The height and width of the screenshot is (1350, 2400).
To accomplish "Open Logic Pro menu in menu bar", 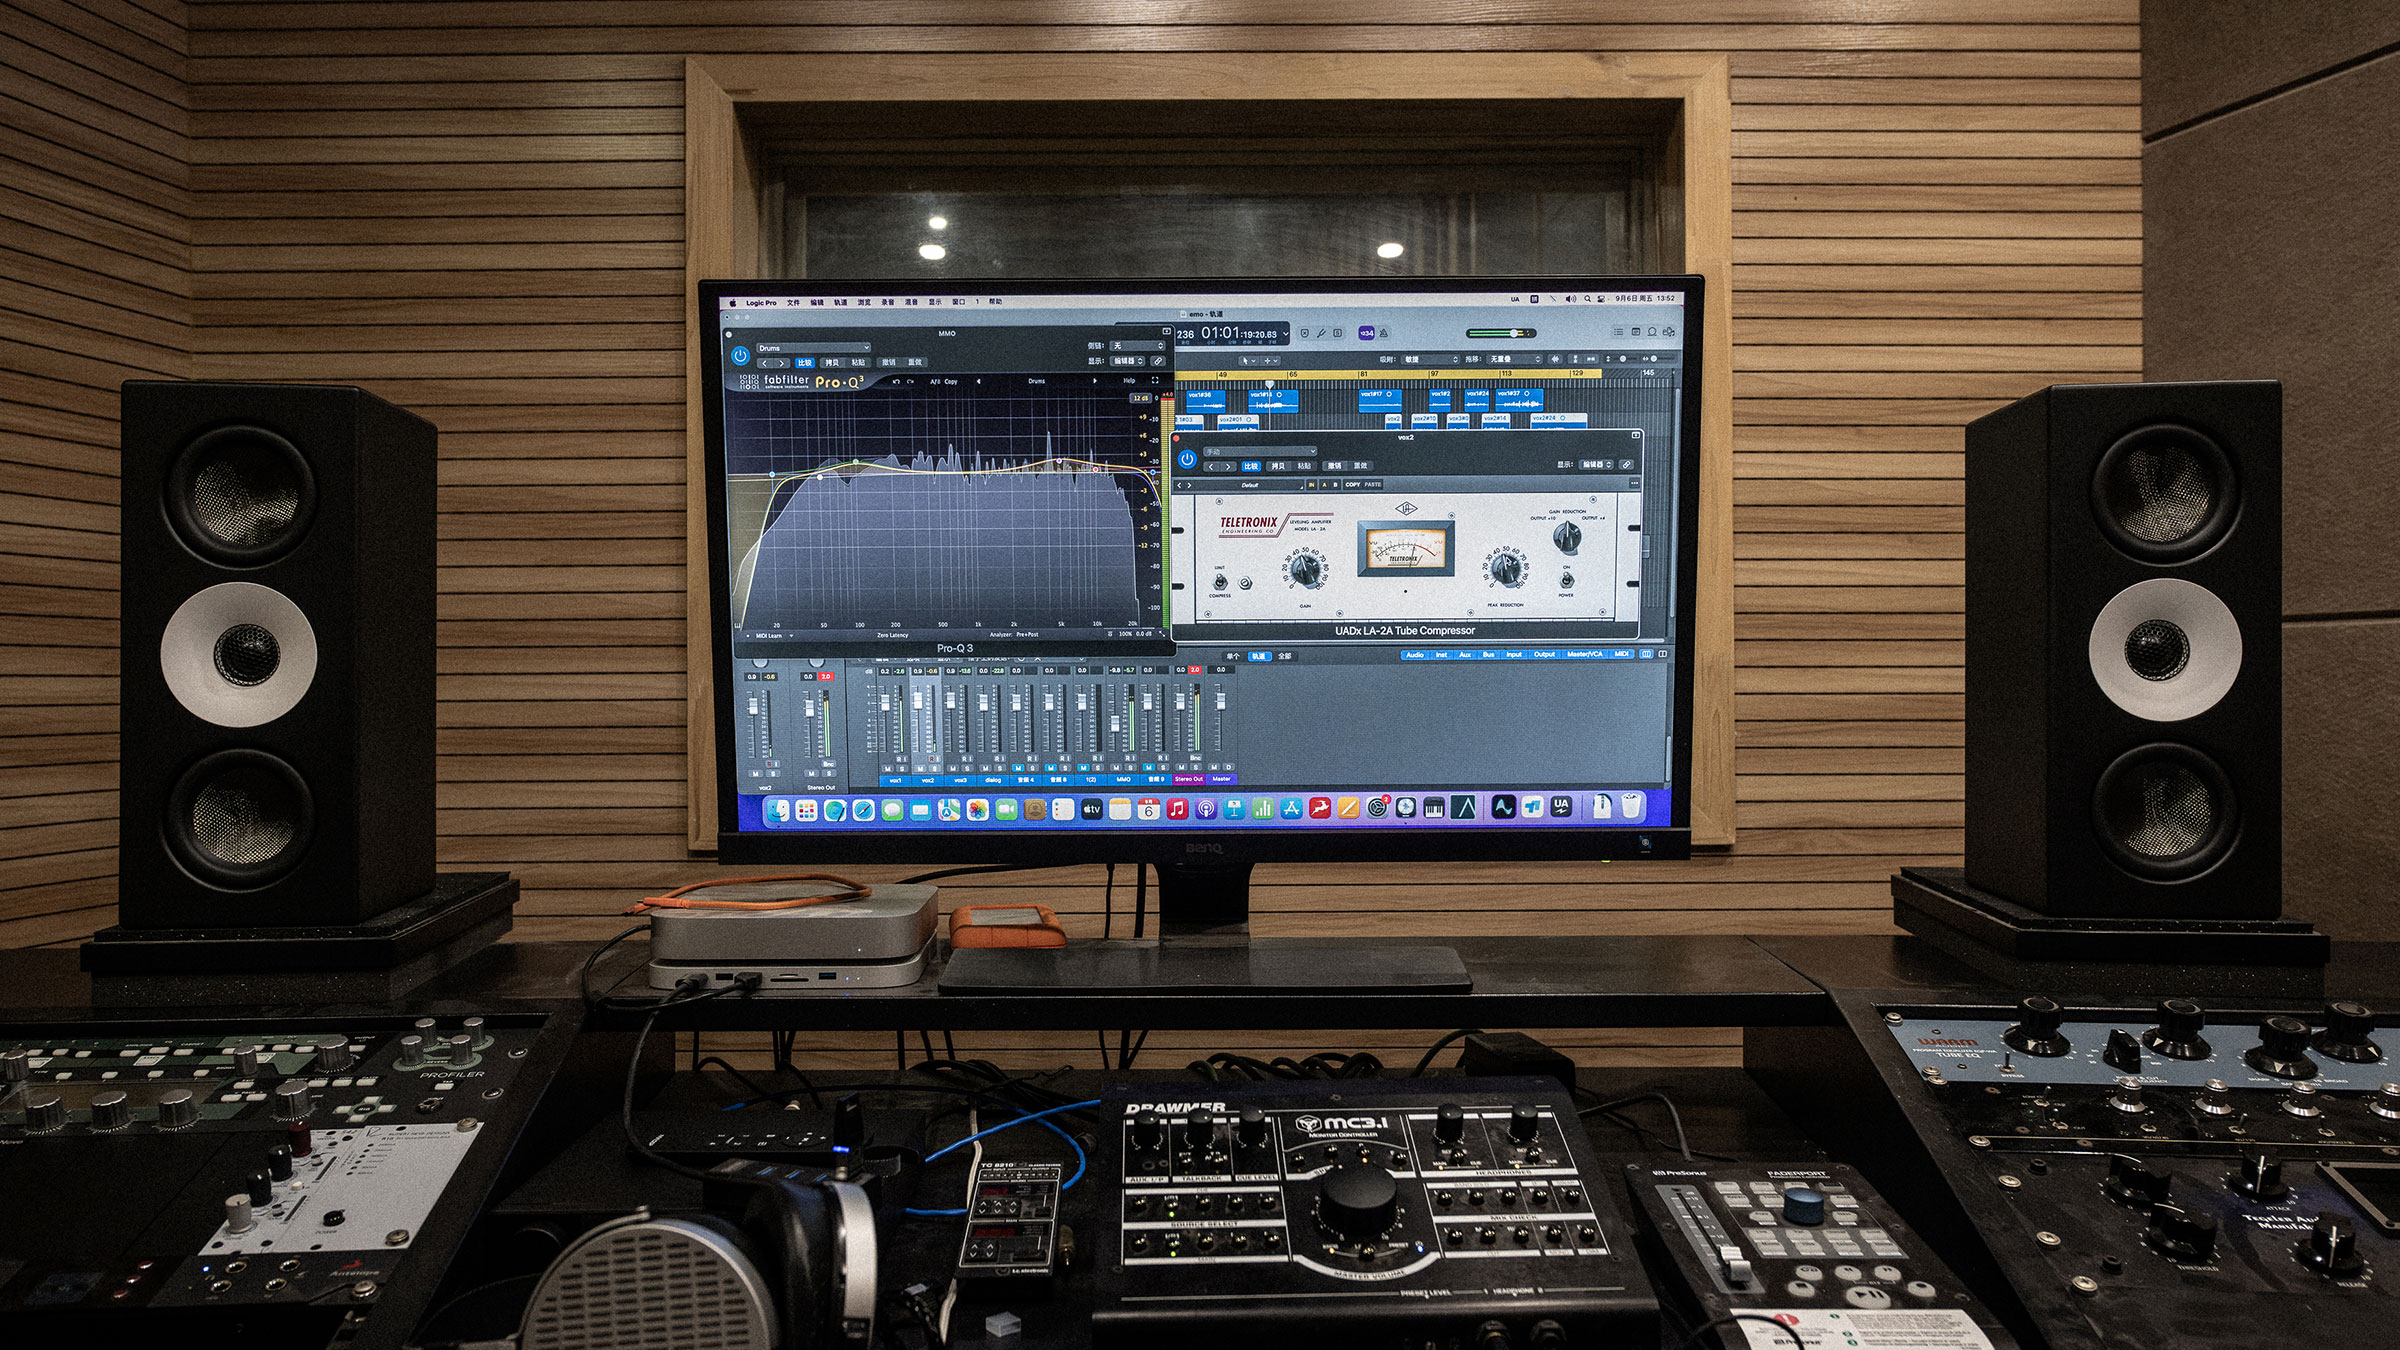I will point(761,302).
